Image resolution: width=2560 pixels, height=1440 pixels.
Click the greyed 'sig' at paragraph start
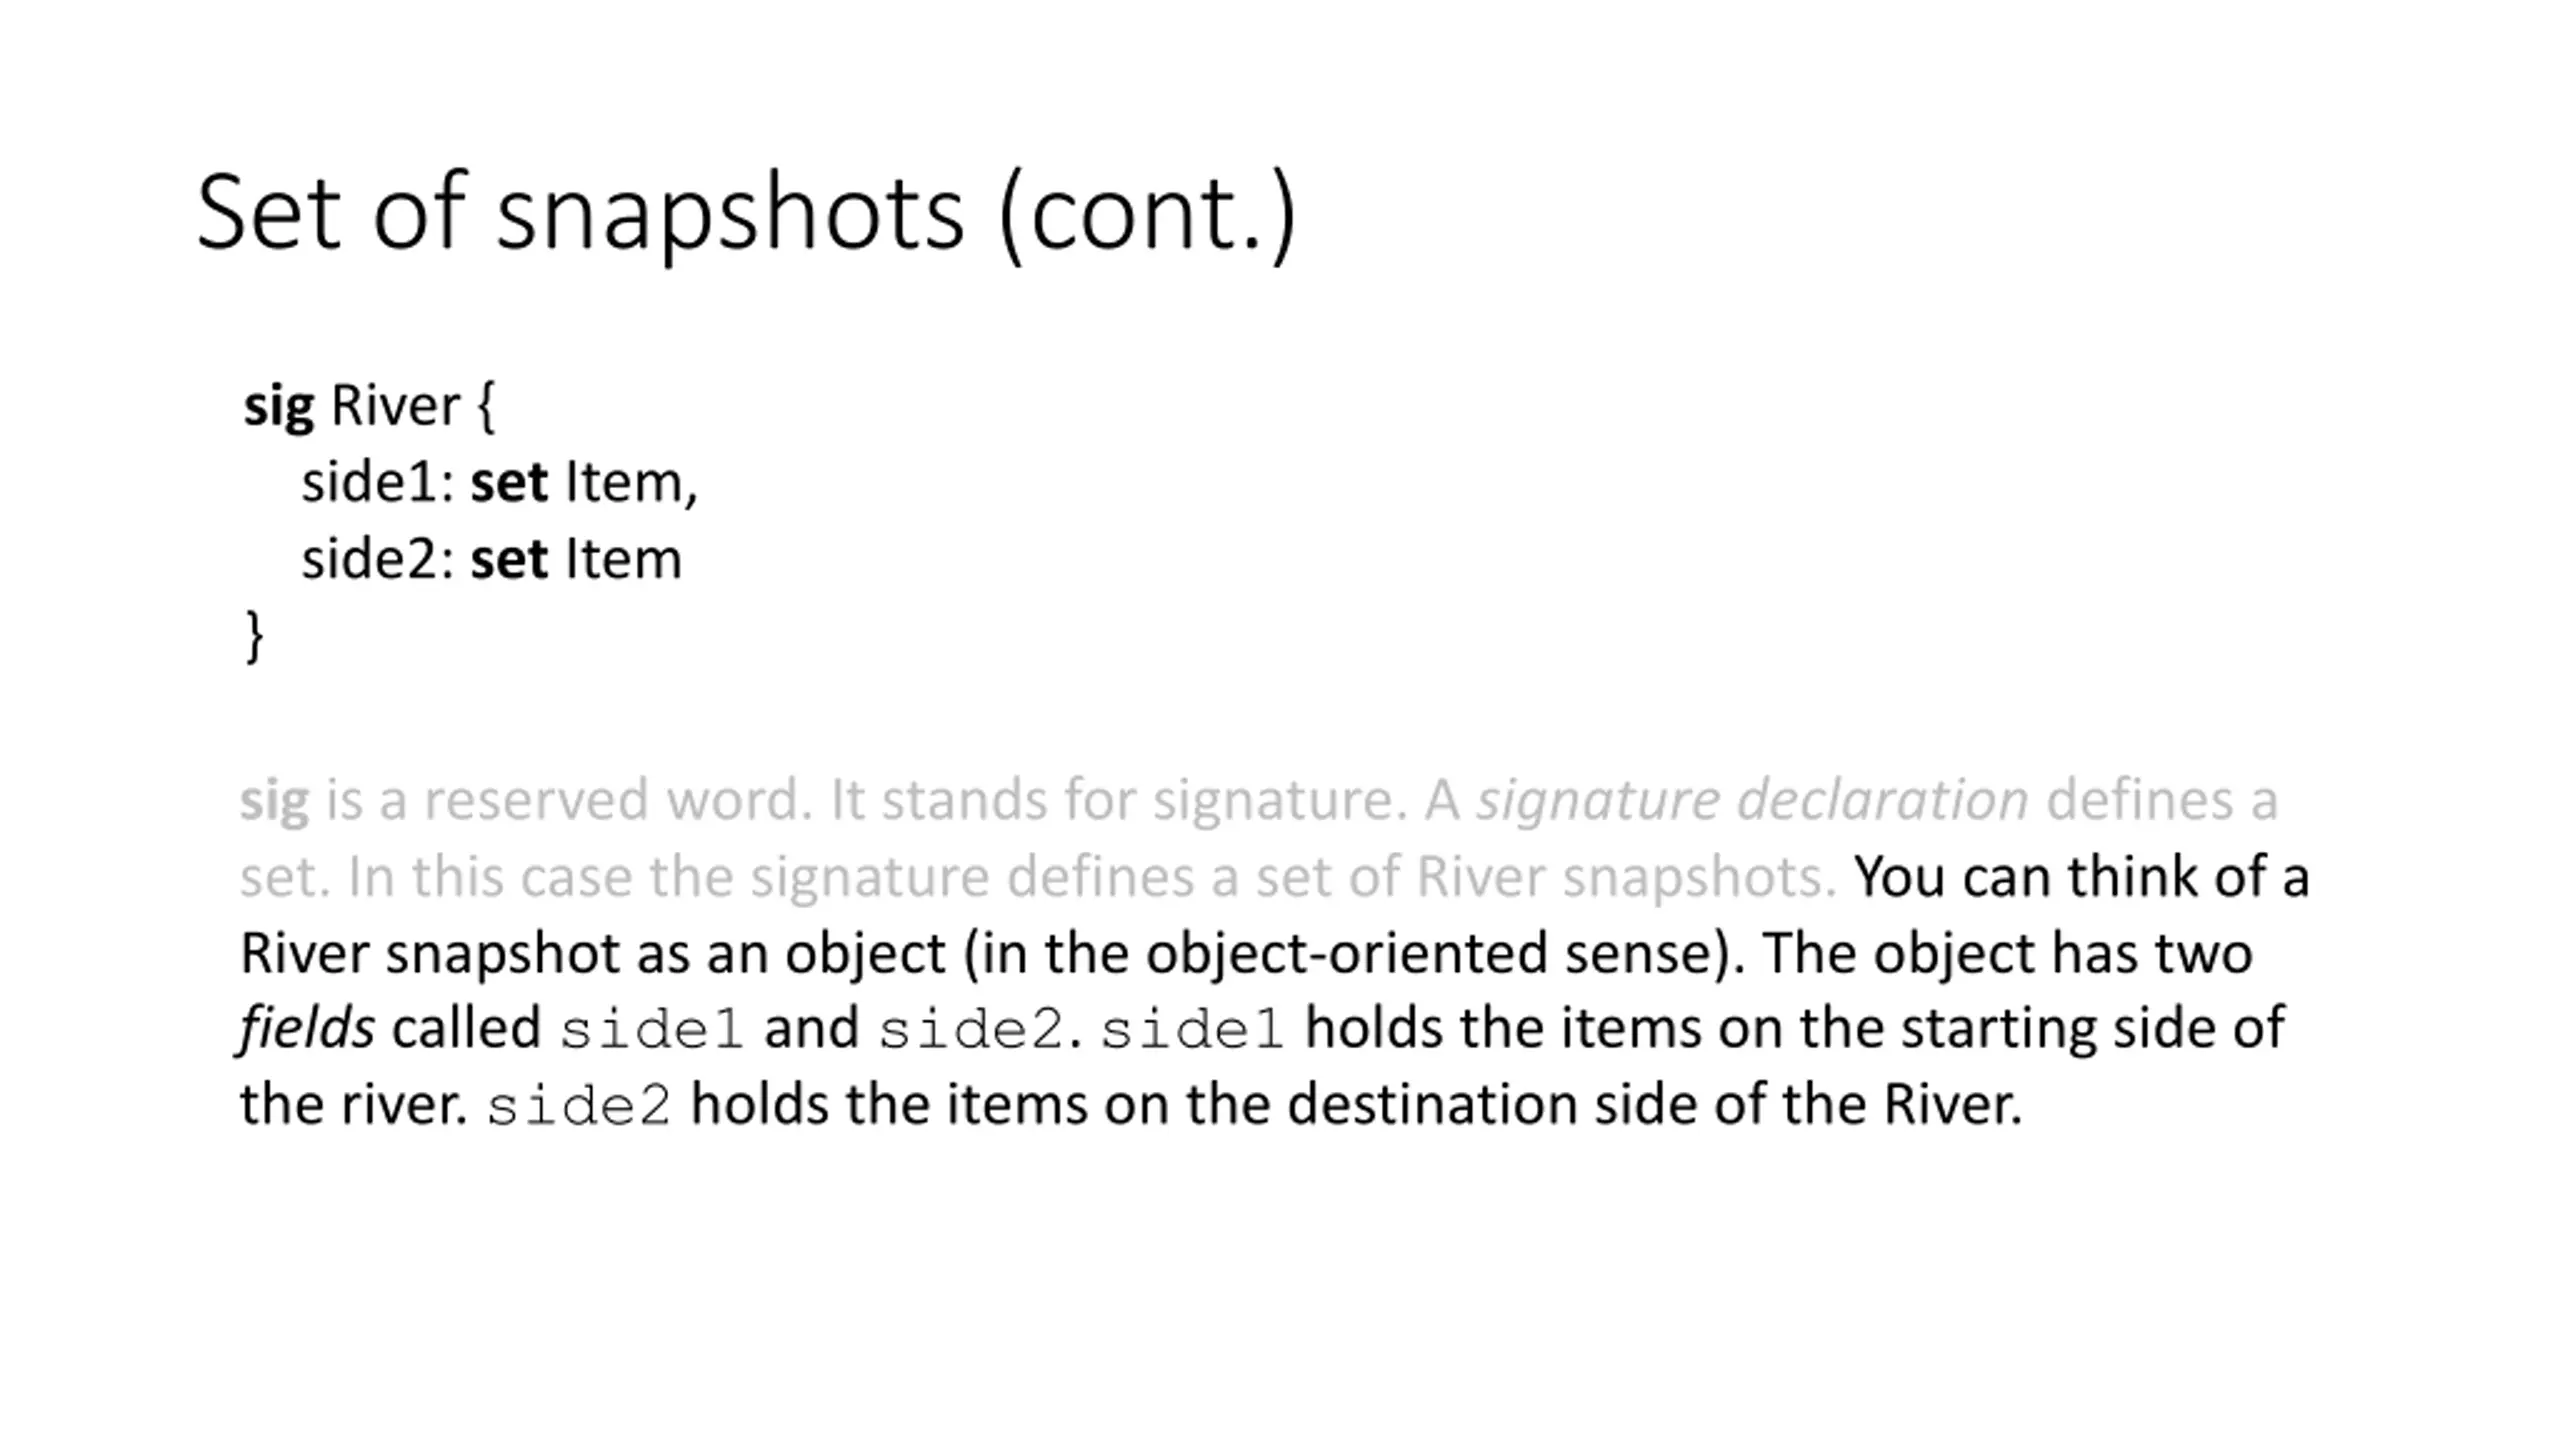[274, 802]
